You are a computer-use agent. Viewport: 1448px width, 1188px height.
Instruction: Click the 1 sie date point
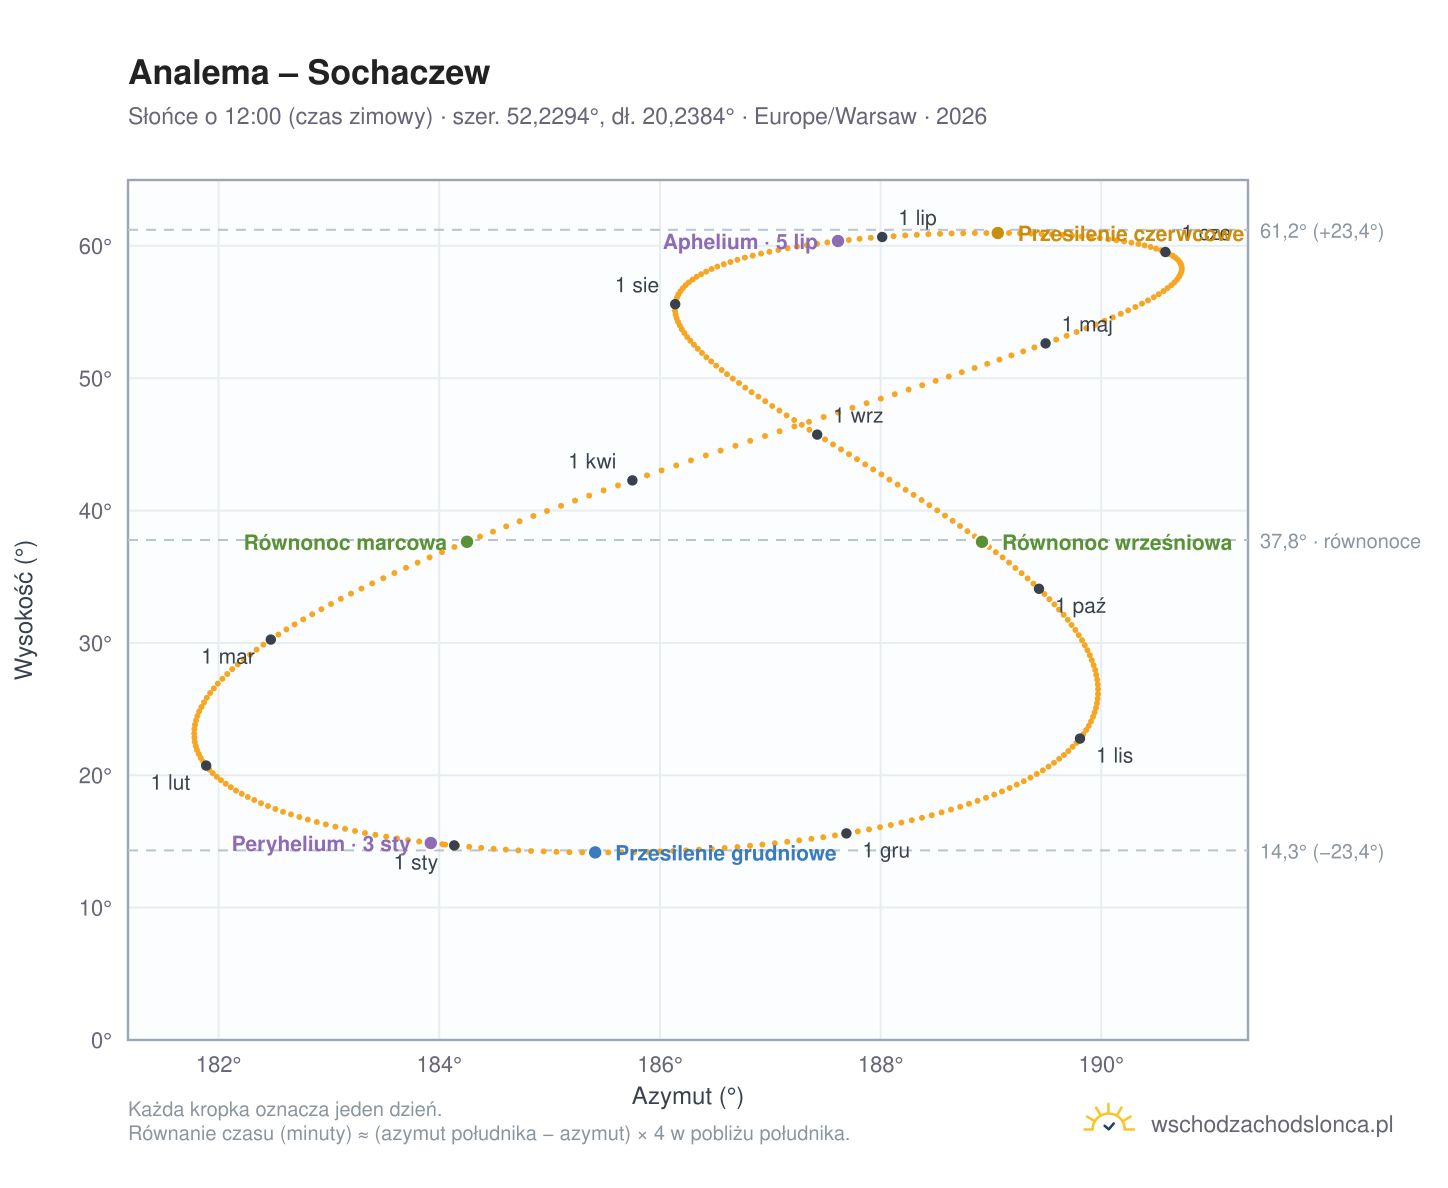pyautogui.click(x=675, y=304)
